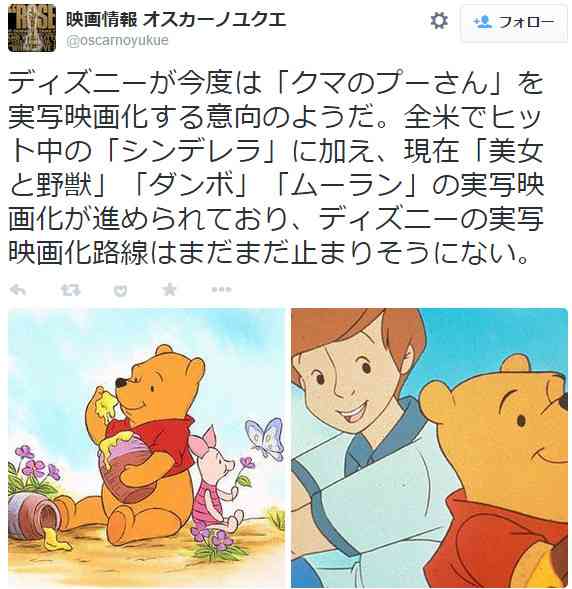Open the profile avatar image
This screenshot has width=572, height=589.
[32, 28]
